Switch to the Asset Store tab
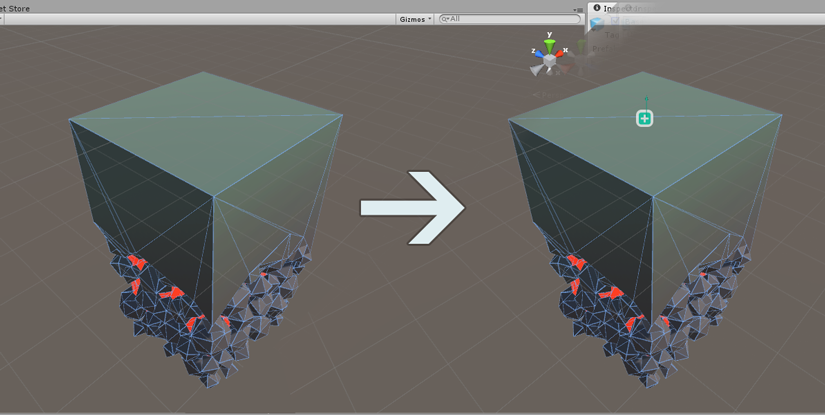The height and width of the screenshot is (415, 825). point(15,8)
